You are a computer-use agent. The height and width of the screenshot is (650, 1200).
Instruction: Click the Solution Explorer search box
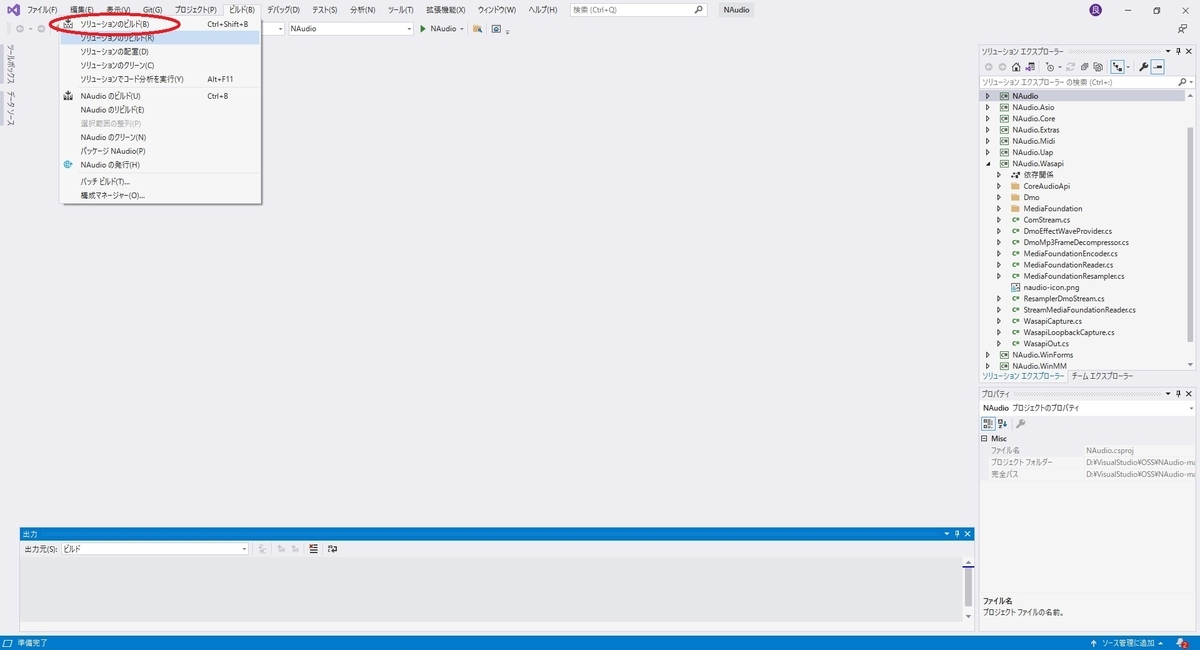tap(1080, 82)
